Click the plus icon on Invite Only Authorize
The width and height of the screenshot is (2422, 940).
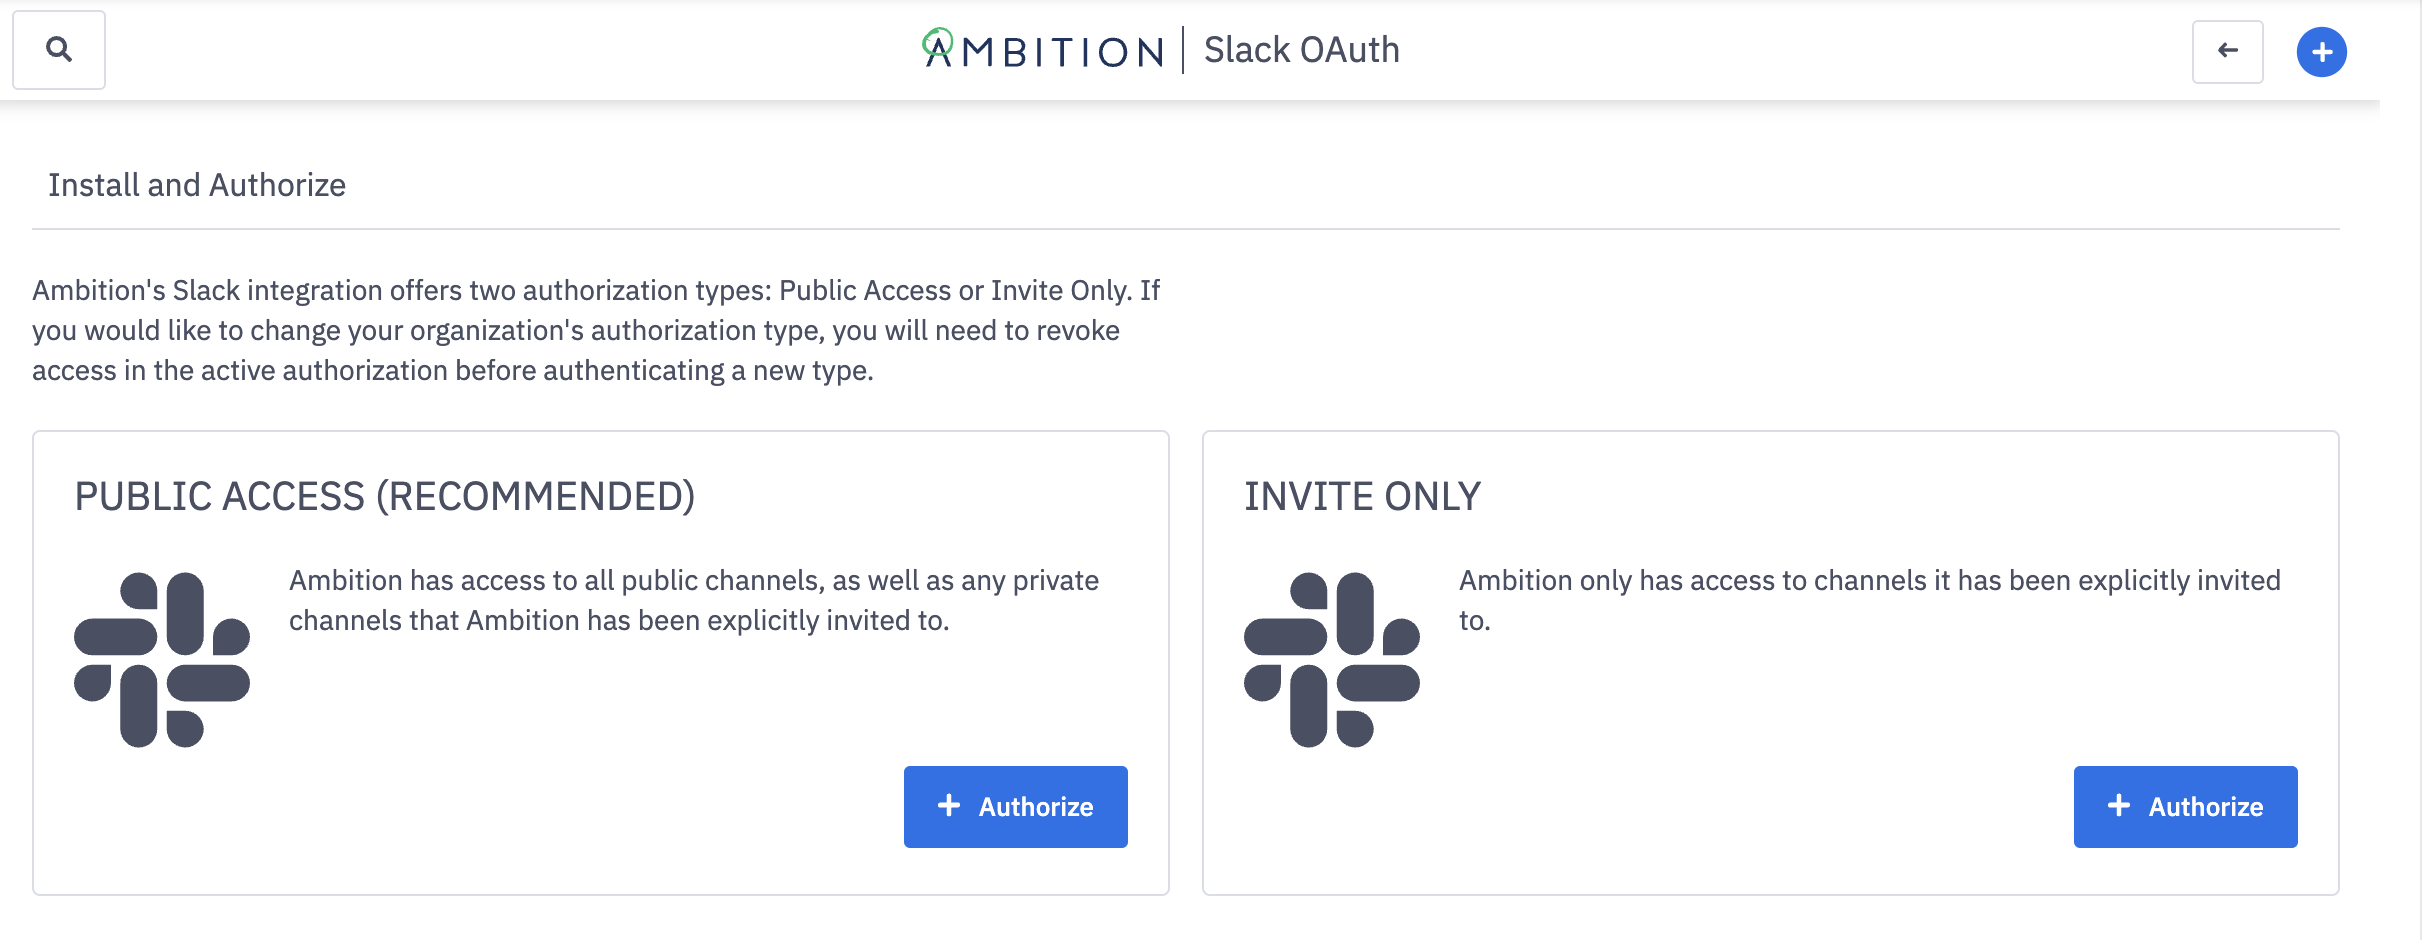pos(2118,806)
